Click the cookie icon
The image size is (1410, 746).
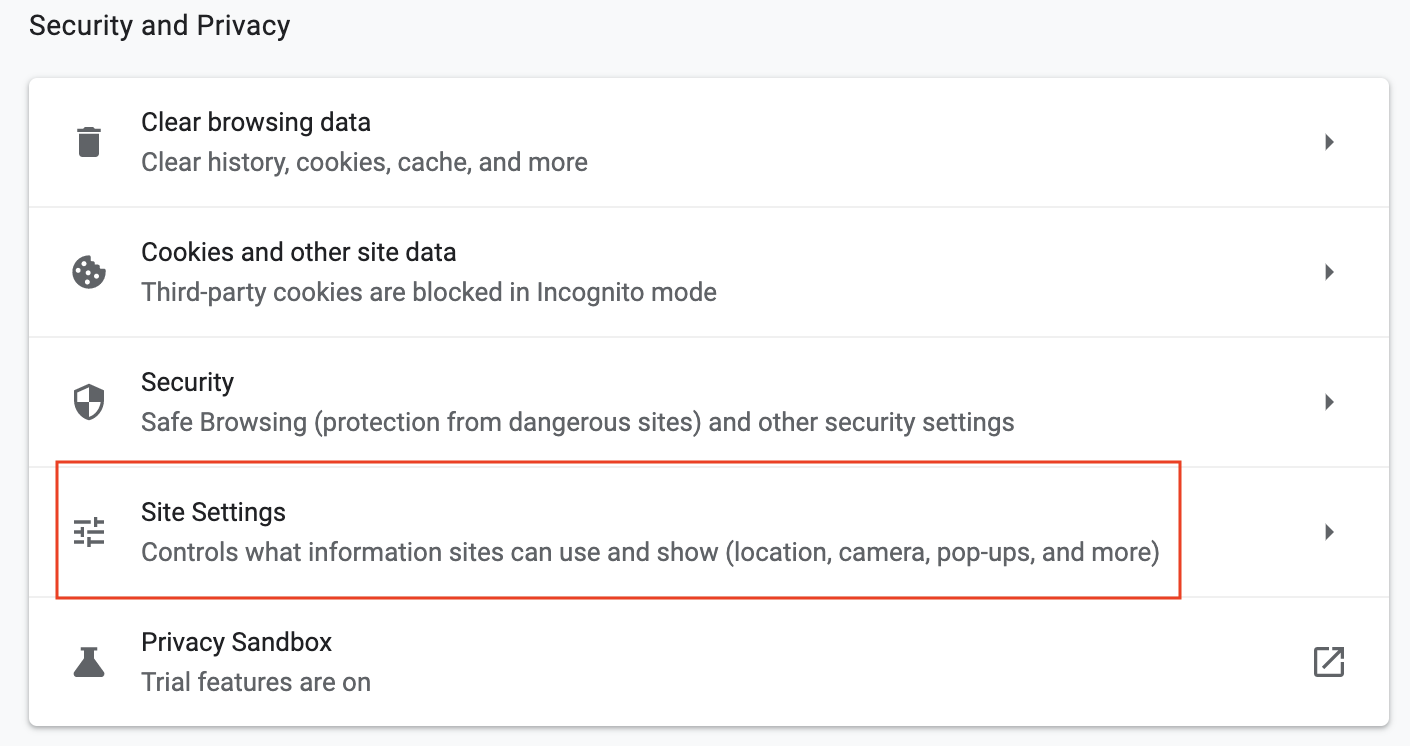pos(89,272)
